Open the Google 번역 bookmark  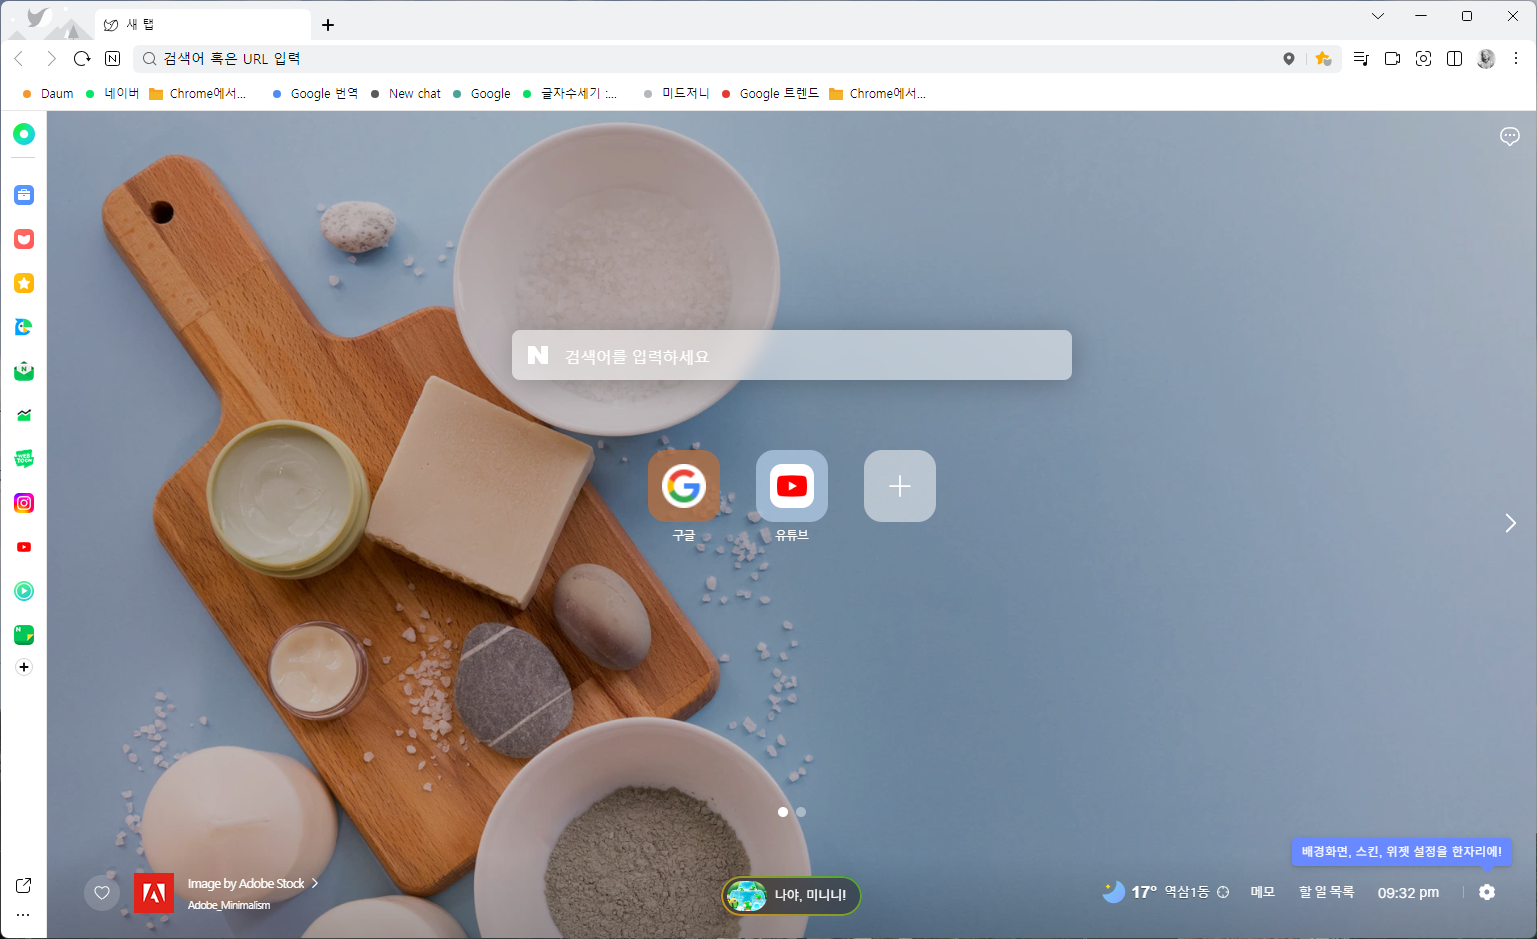314,93
